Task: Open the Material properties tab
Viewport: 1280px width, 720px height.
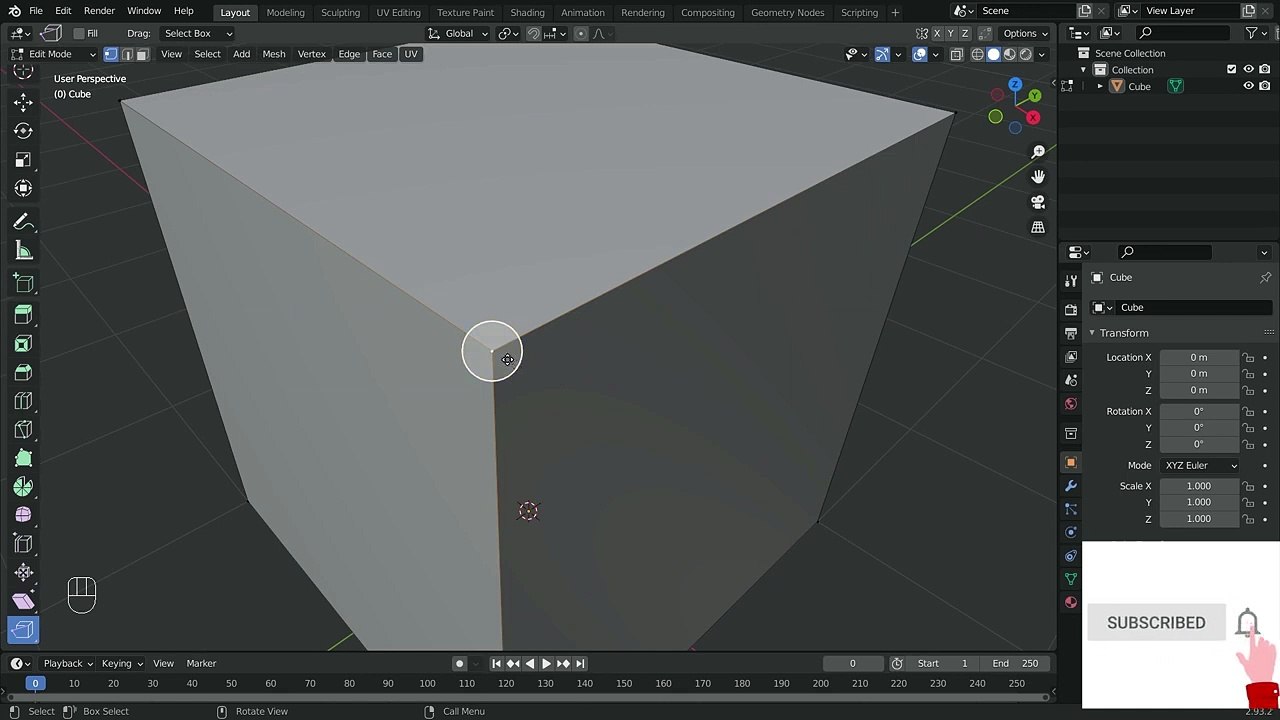Action: [x=1071, y=602]
